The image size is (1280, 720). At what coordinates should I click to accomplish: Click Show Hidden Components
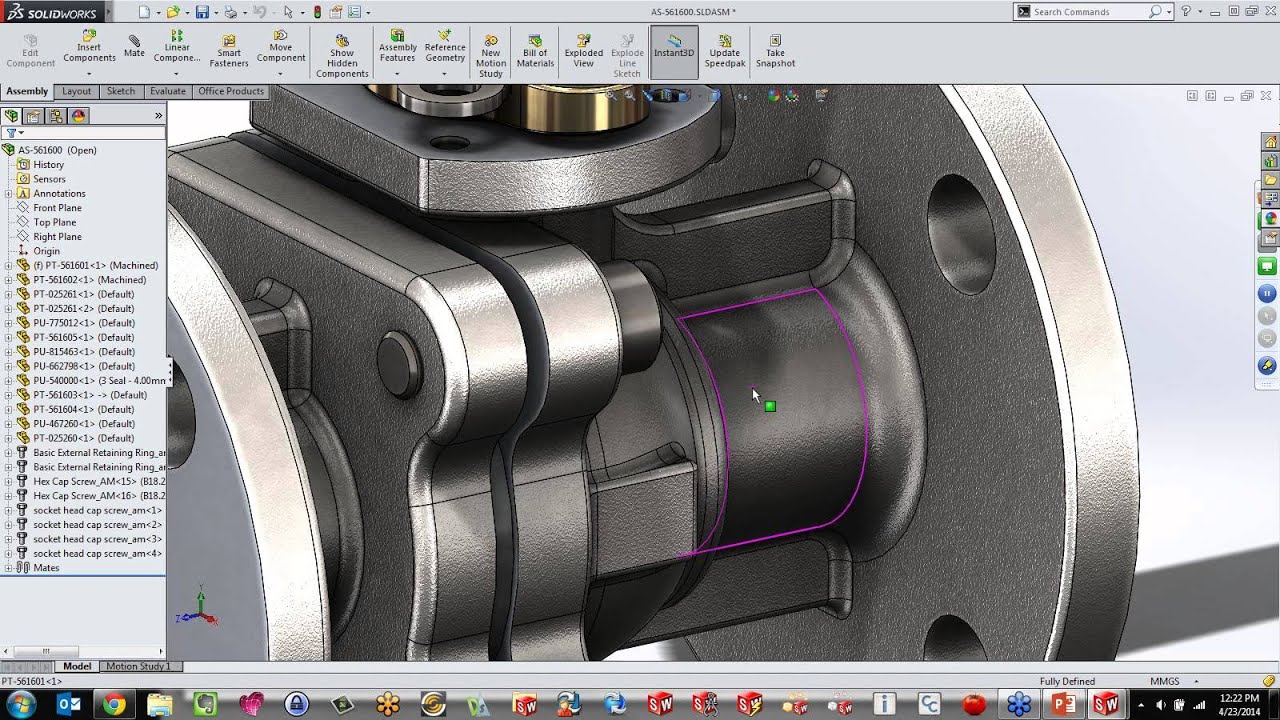click(x=342, y=56)
